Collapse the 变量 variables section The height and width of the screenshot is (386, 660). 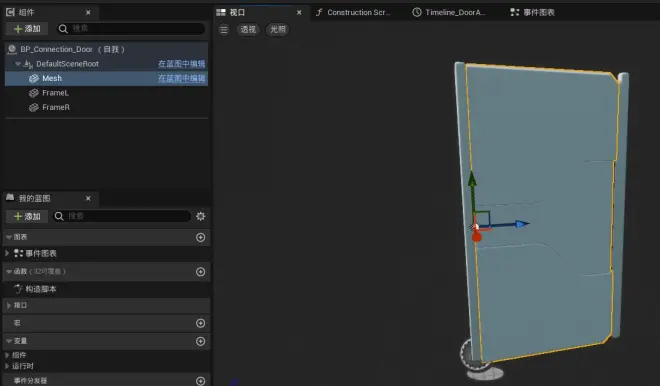pyautogui.click(x=9, y=341)
